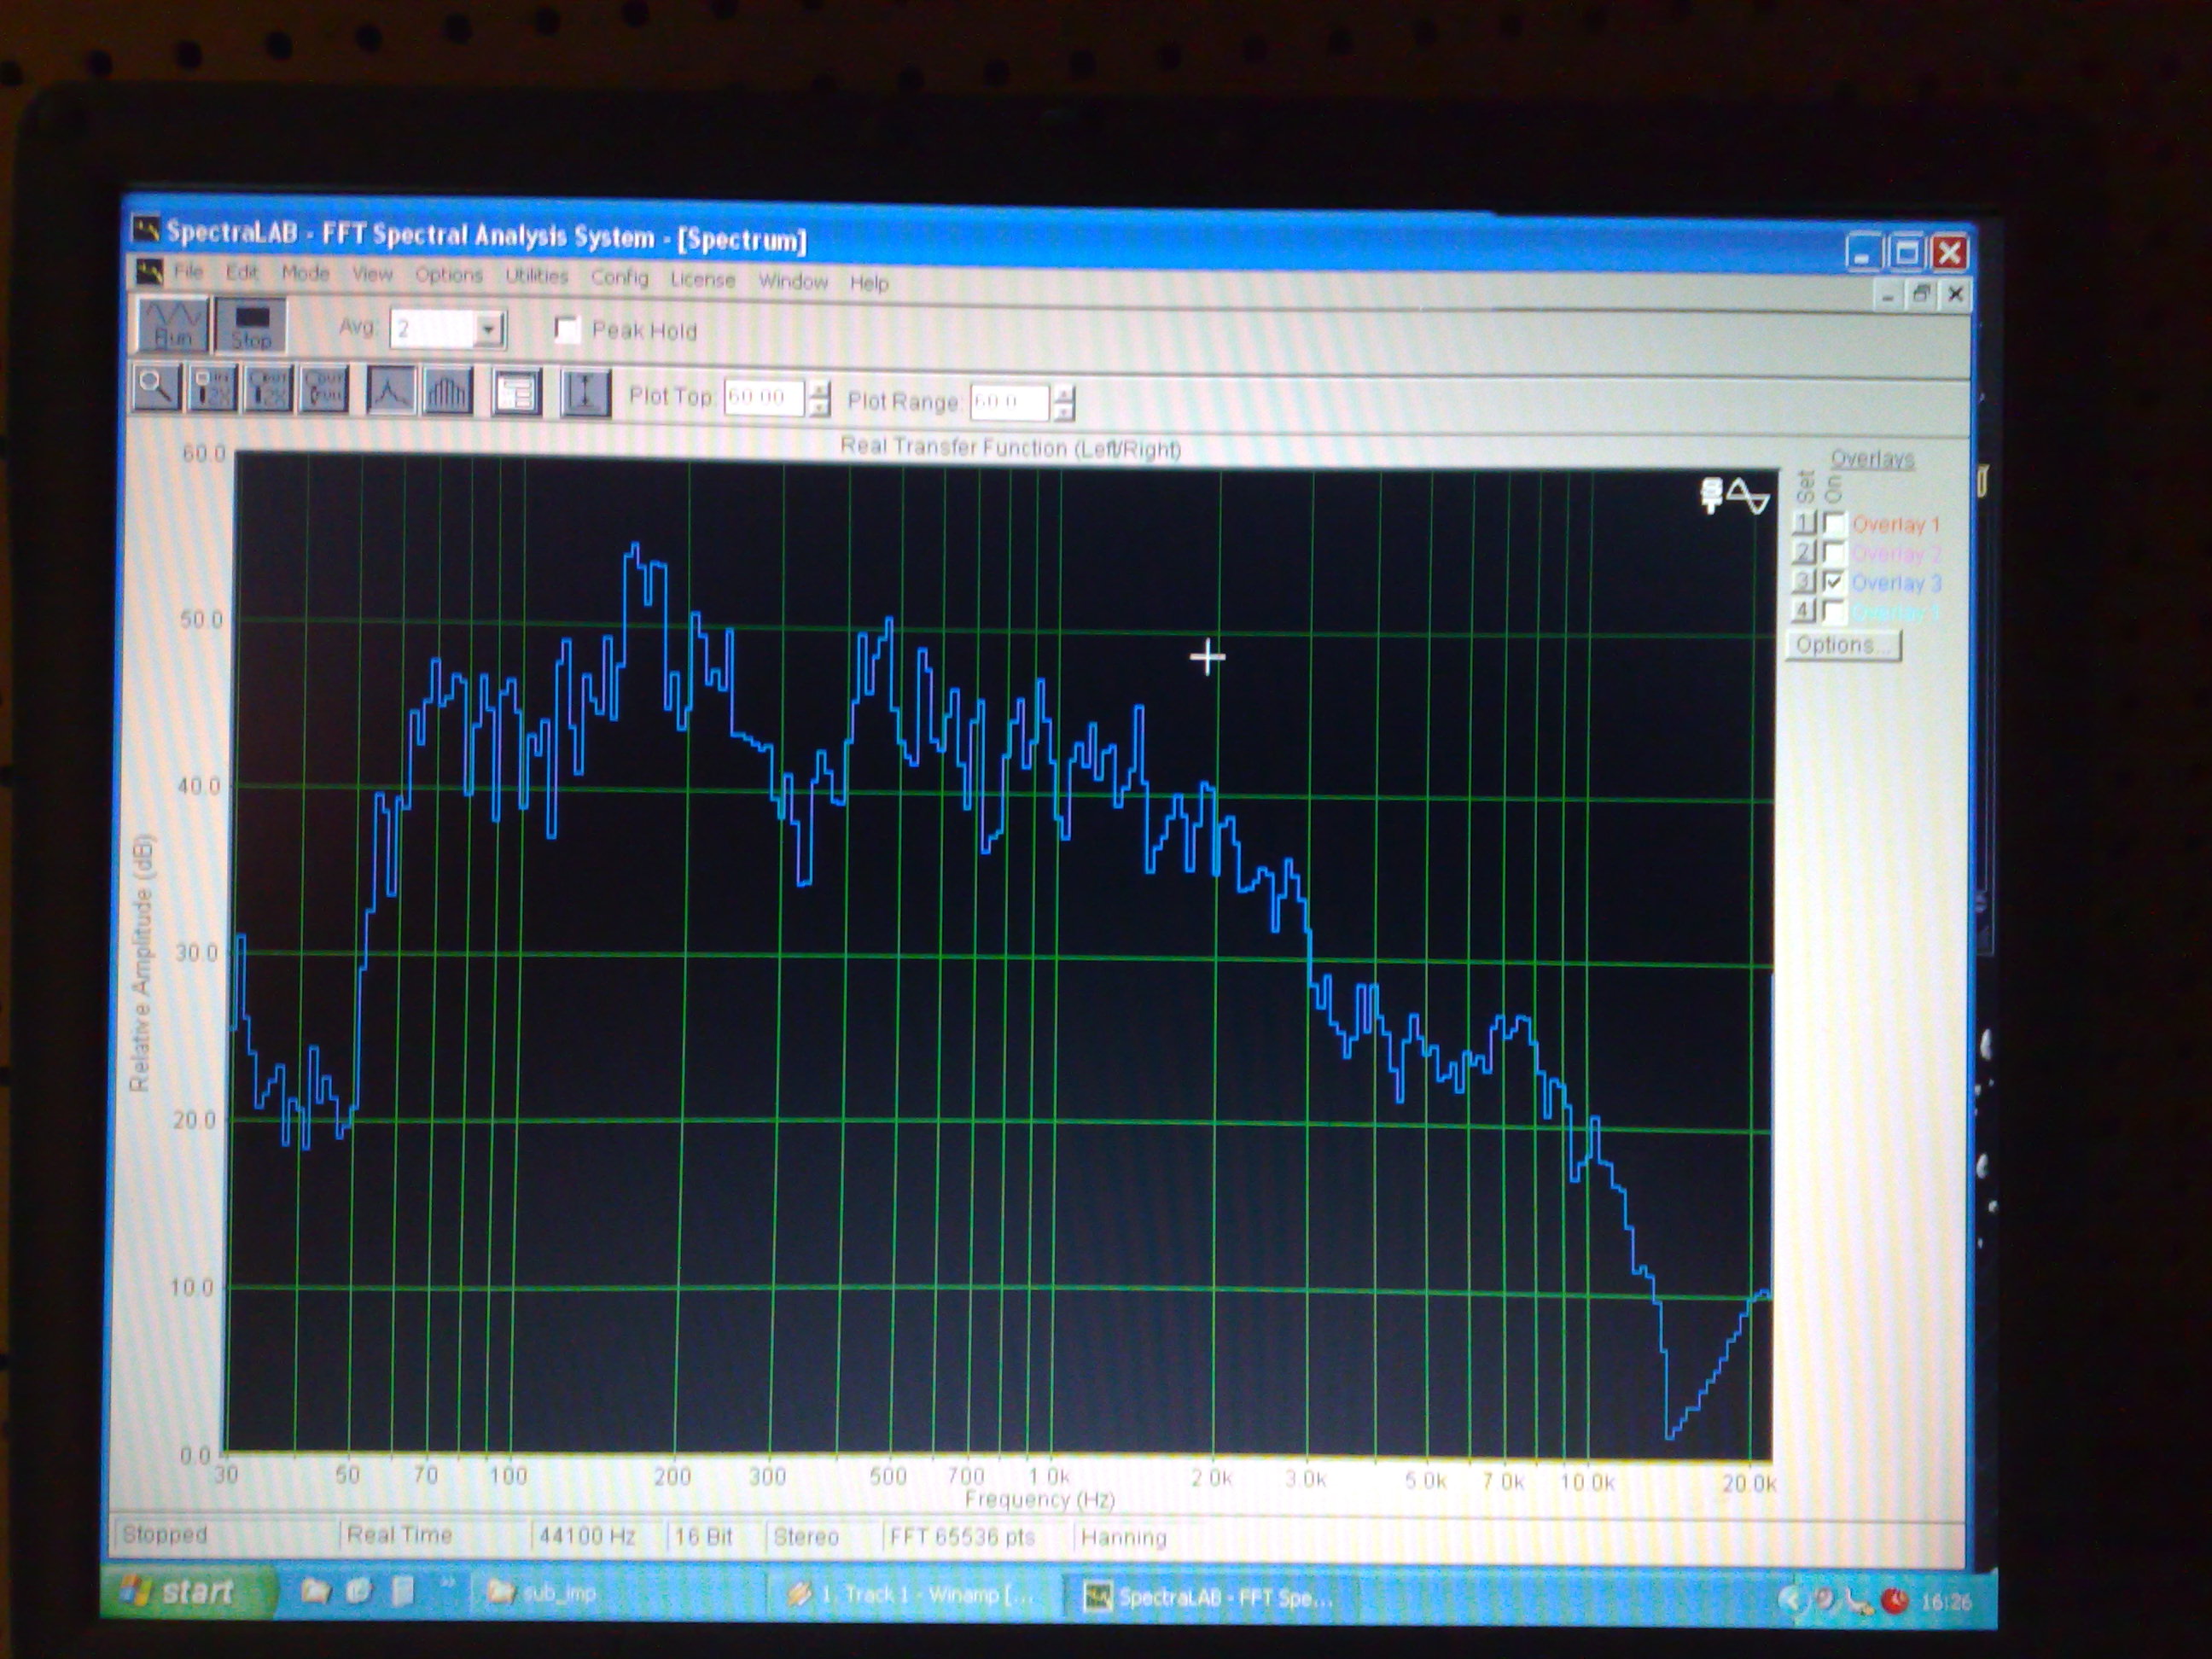Click the zoom out 2X icon
Screen dimensions: 2212x1659
268,391
